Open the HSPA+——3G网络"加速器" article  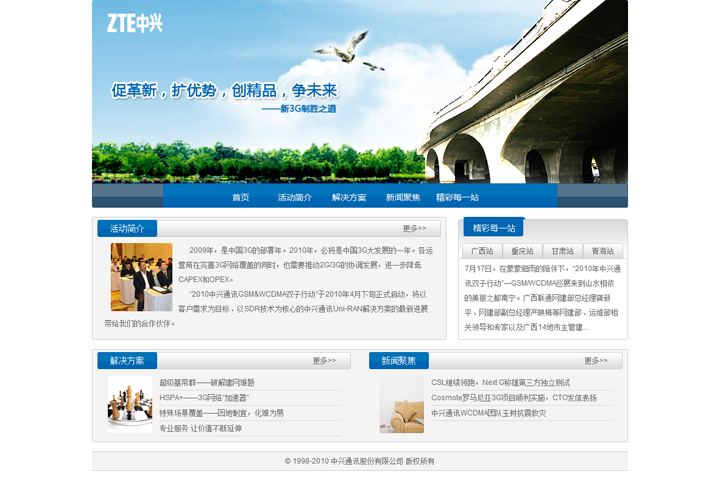coord(204,398)
